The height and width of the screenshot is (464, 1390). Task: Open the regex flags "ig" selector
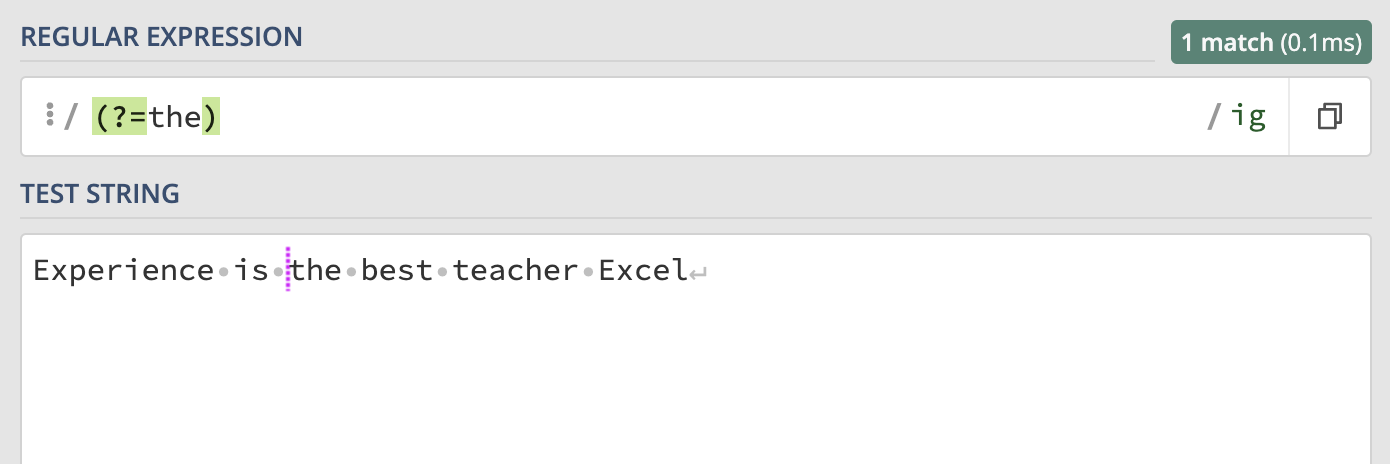(1248, 117)
